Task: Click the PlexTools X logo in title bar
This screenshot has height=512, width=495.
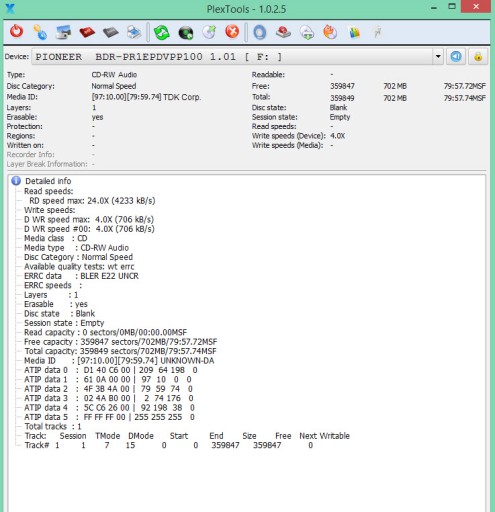Action: 10,8
